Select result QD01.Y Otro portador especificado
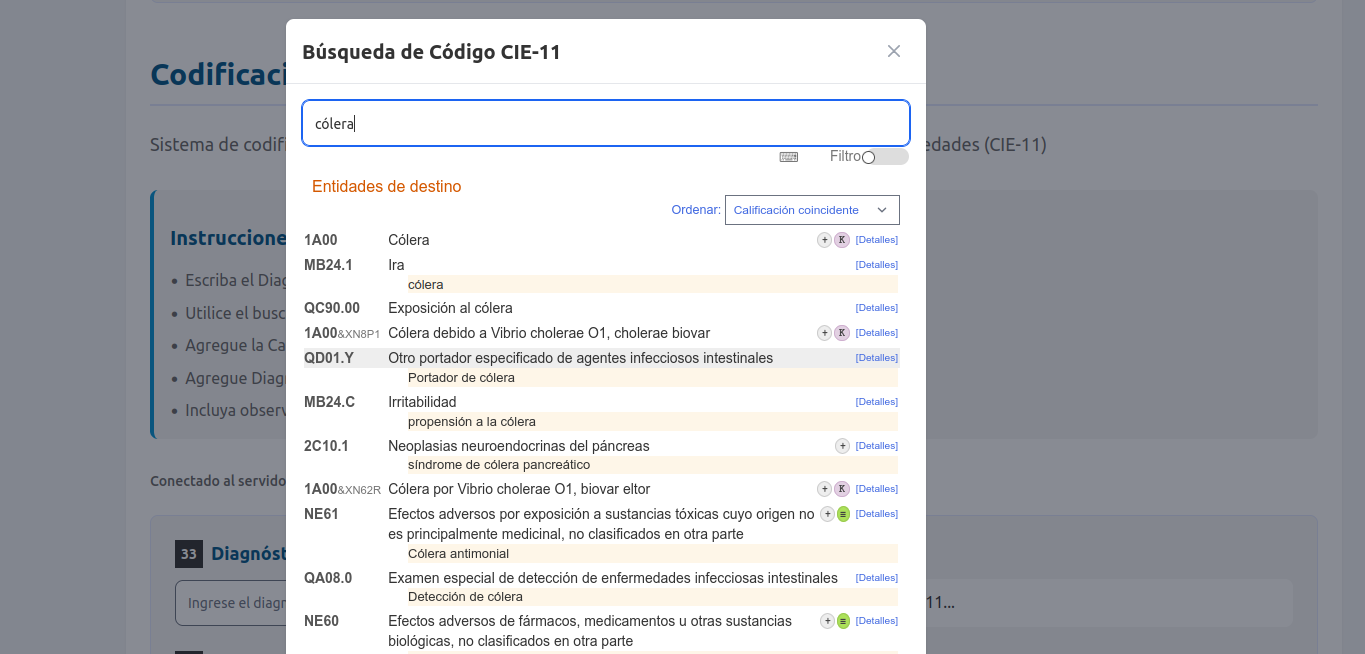The height and width of the screenshot is (654, 1365). (580, 358)
